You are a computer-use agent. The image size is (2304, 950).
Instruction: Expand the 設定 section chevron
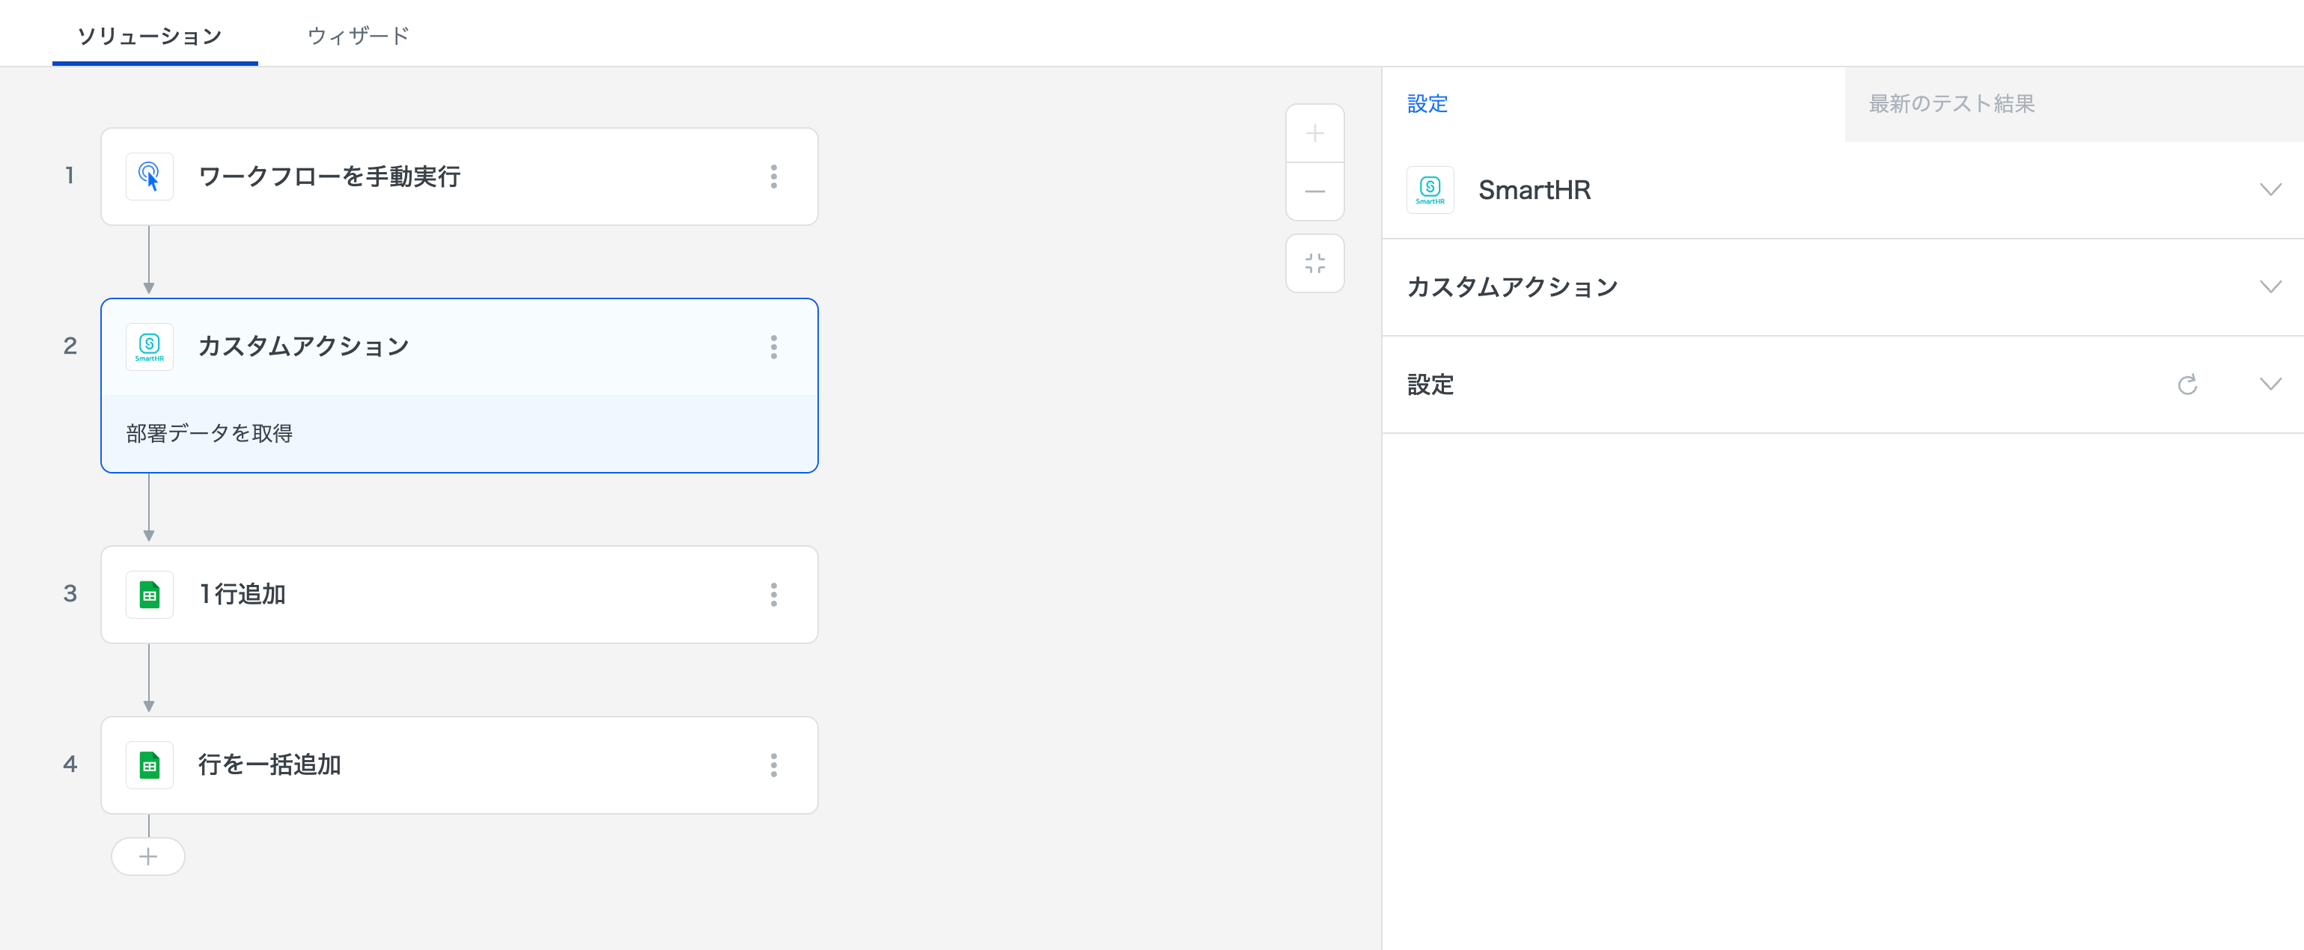(2270, 385)
